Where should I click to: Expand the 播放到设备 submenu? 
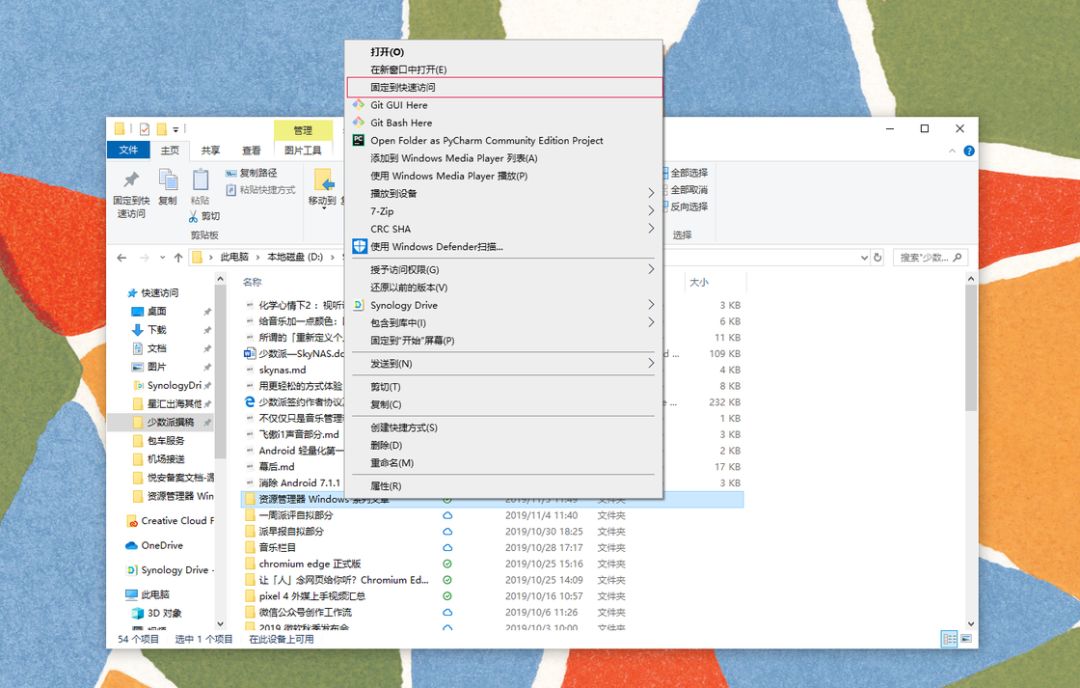[x=504, y=194]
